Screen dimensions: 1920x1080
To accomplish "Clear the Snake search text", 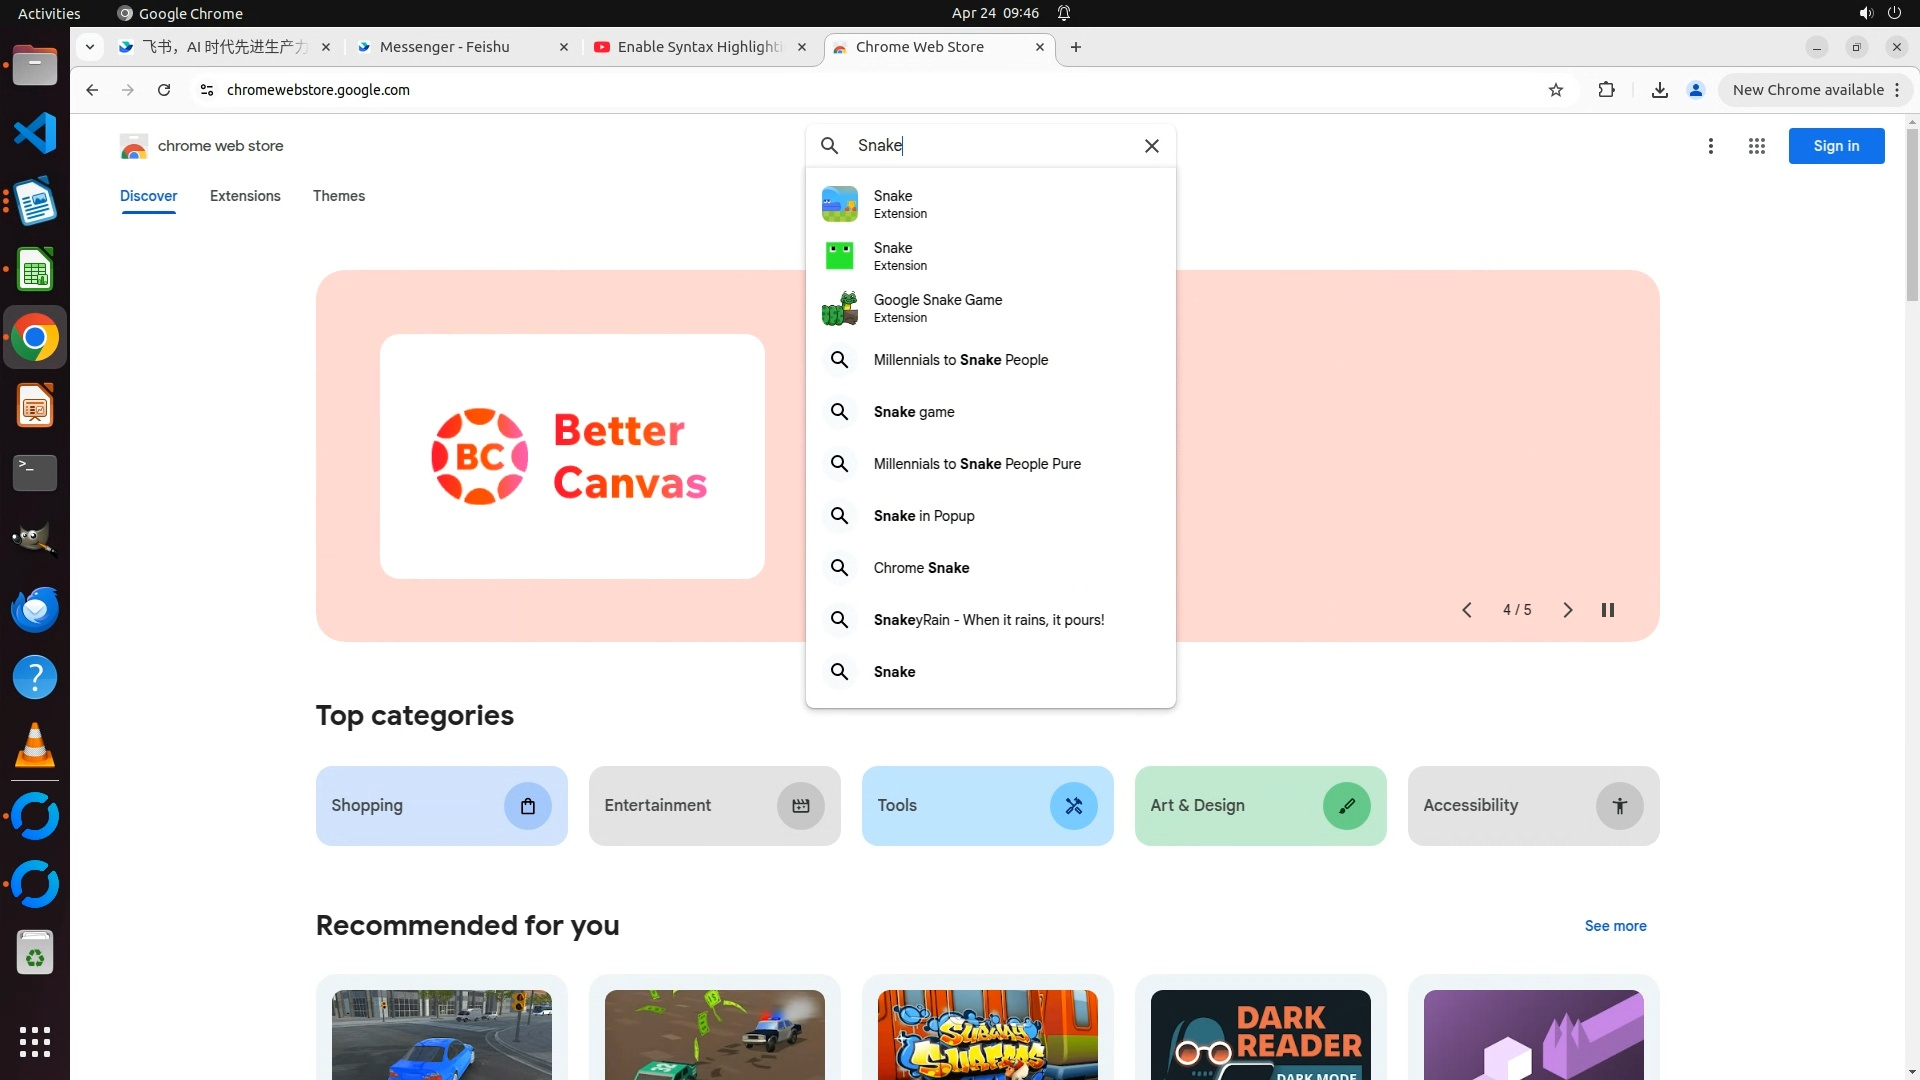I will tap(1151, 146).
